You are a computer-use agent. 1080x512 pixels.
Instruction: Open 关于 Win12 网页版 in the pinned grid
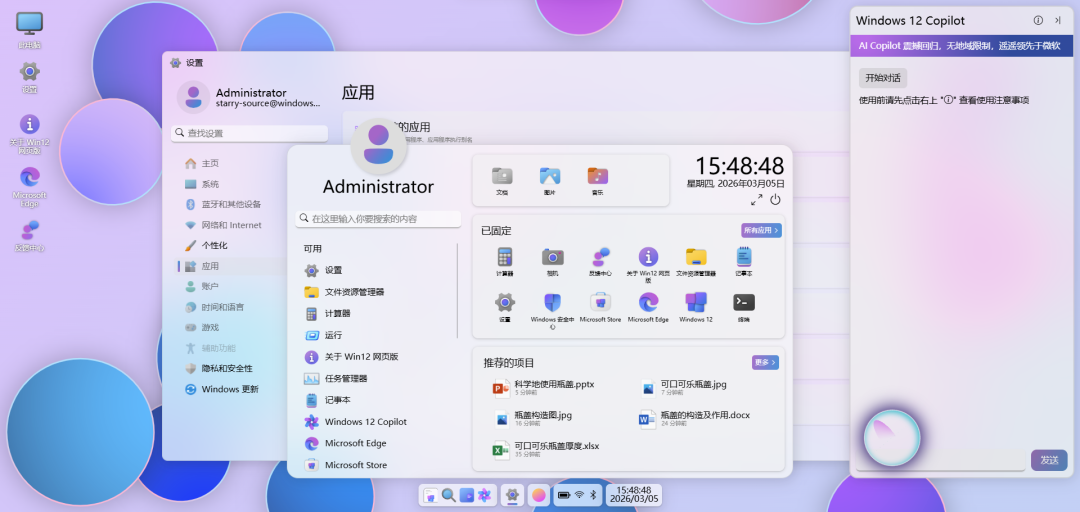point(648,265)
